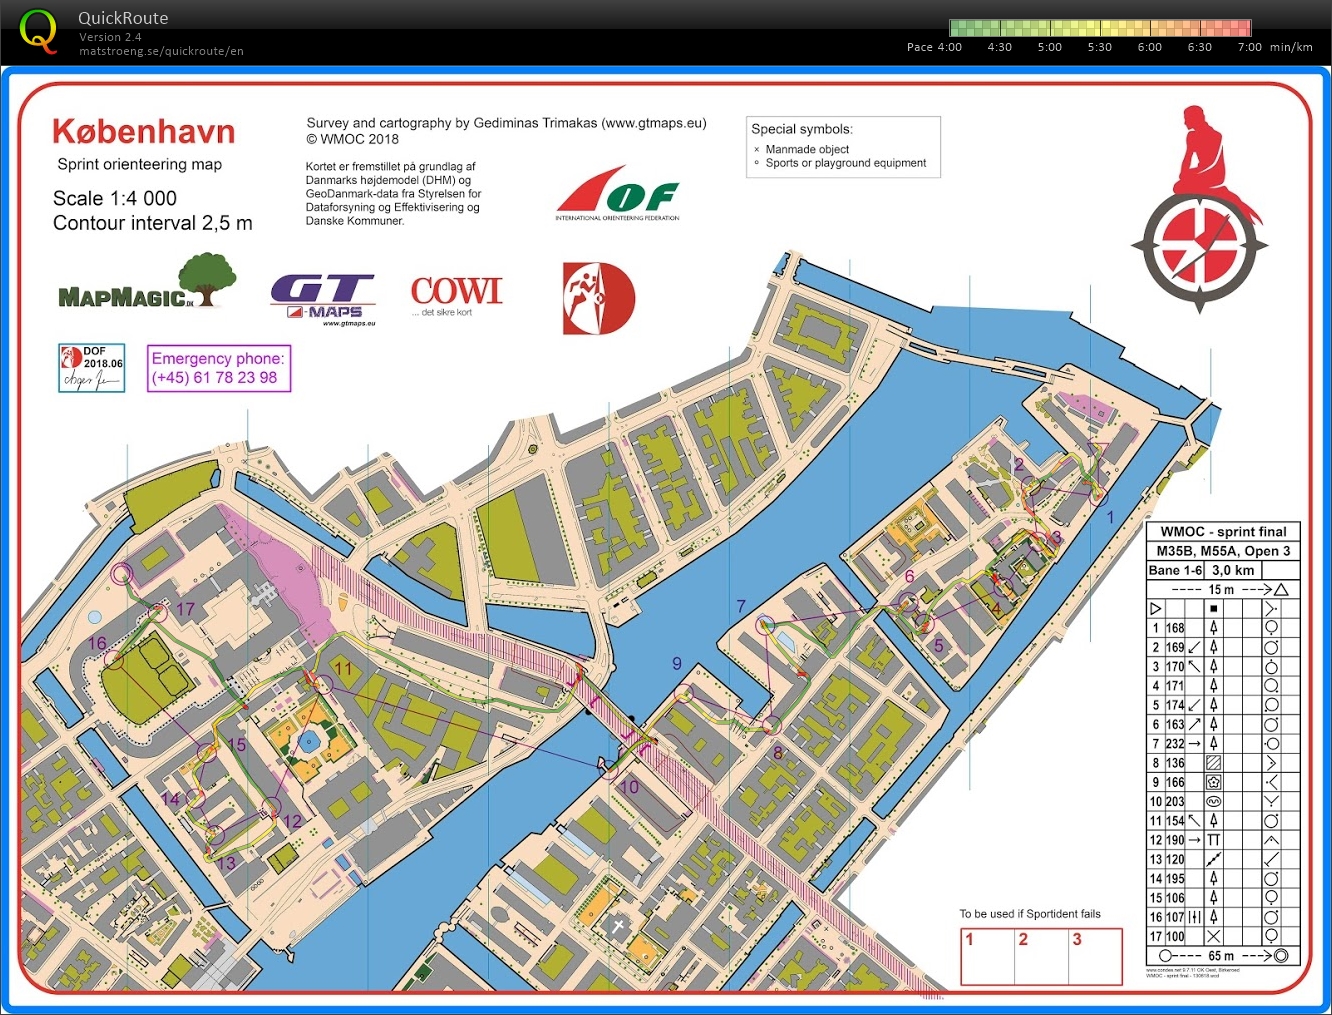
Task: Click the København map title
Action: [x=144, y=131]
